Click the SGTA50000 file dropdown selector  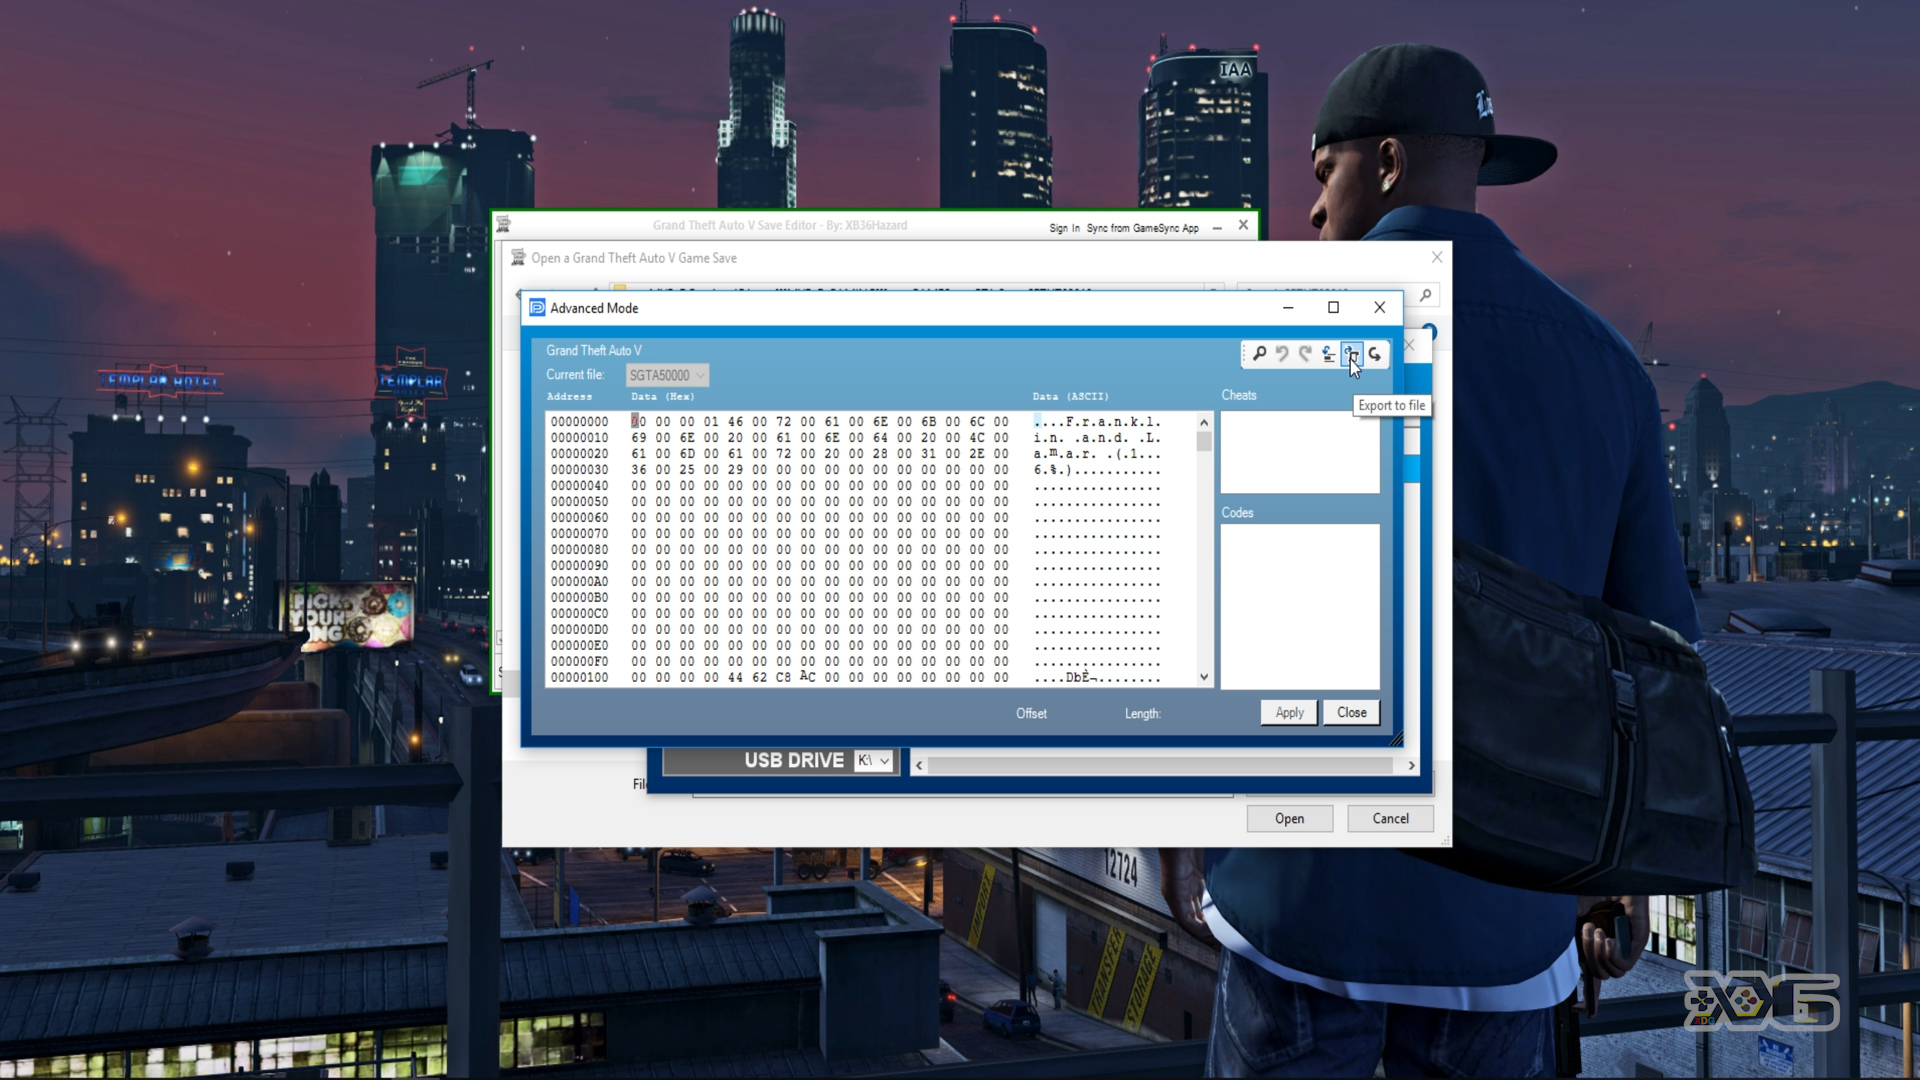pyautogui.click(x=666, y=375)
